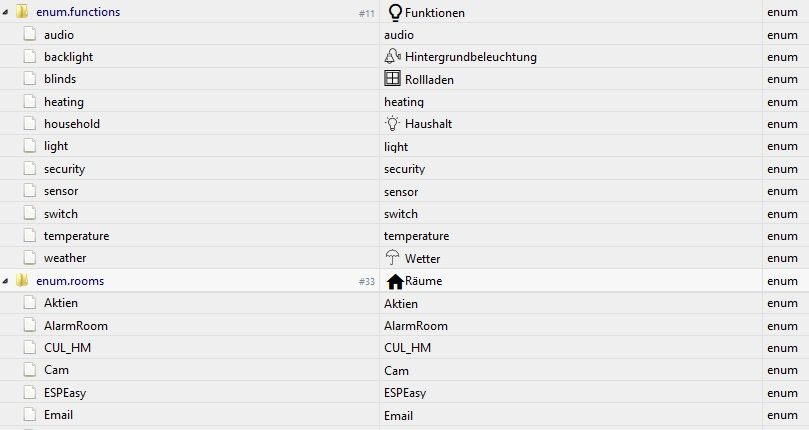This screenshot has width=809, height=430.
Task: Open the heating enum entry
Action: [64, 102]
